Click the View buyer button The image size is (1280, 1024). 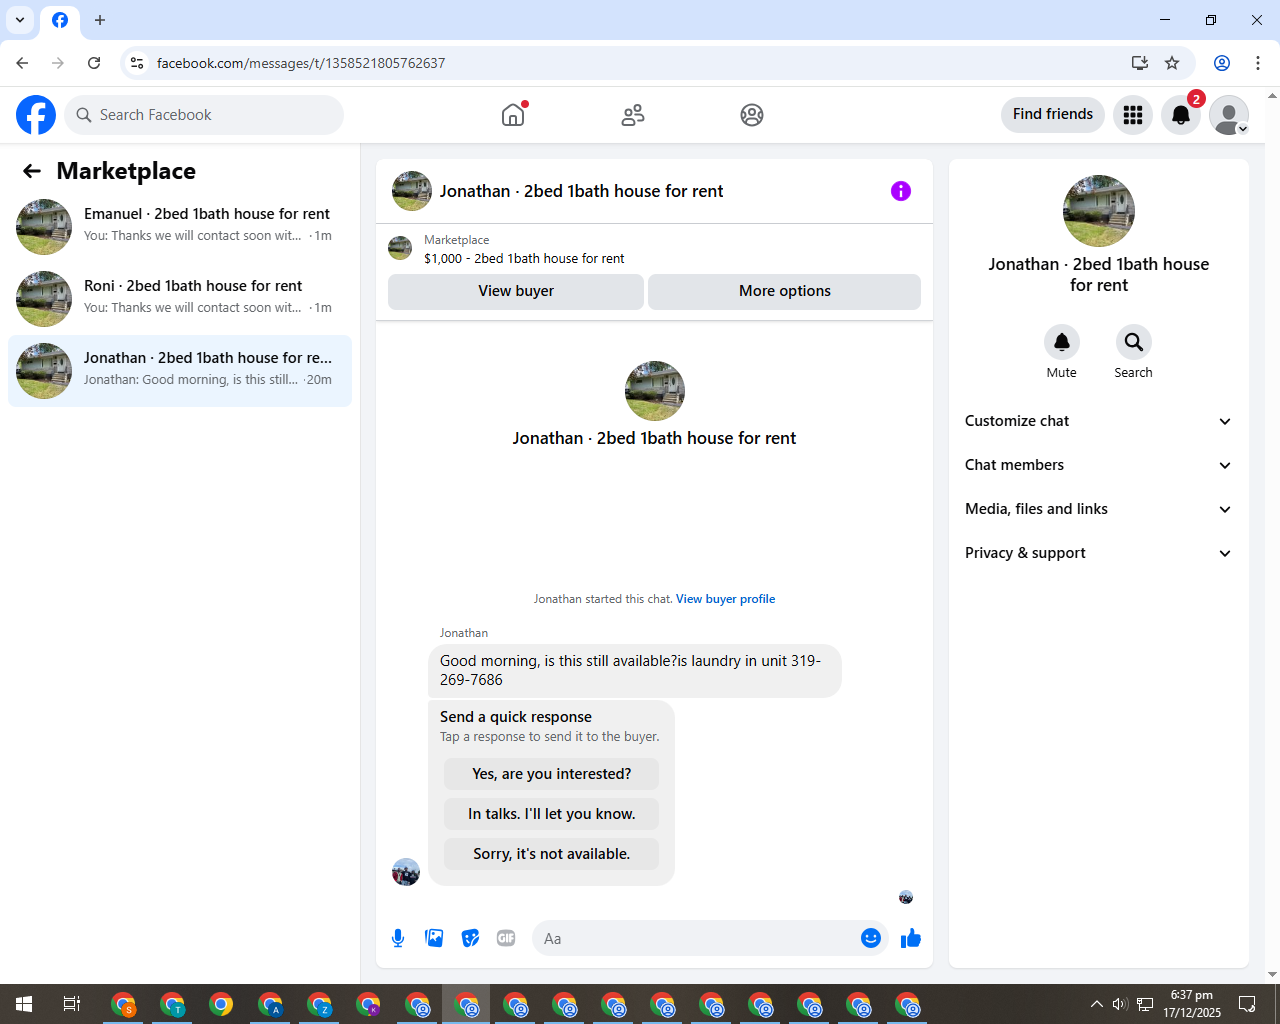(x=516, y=291)
